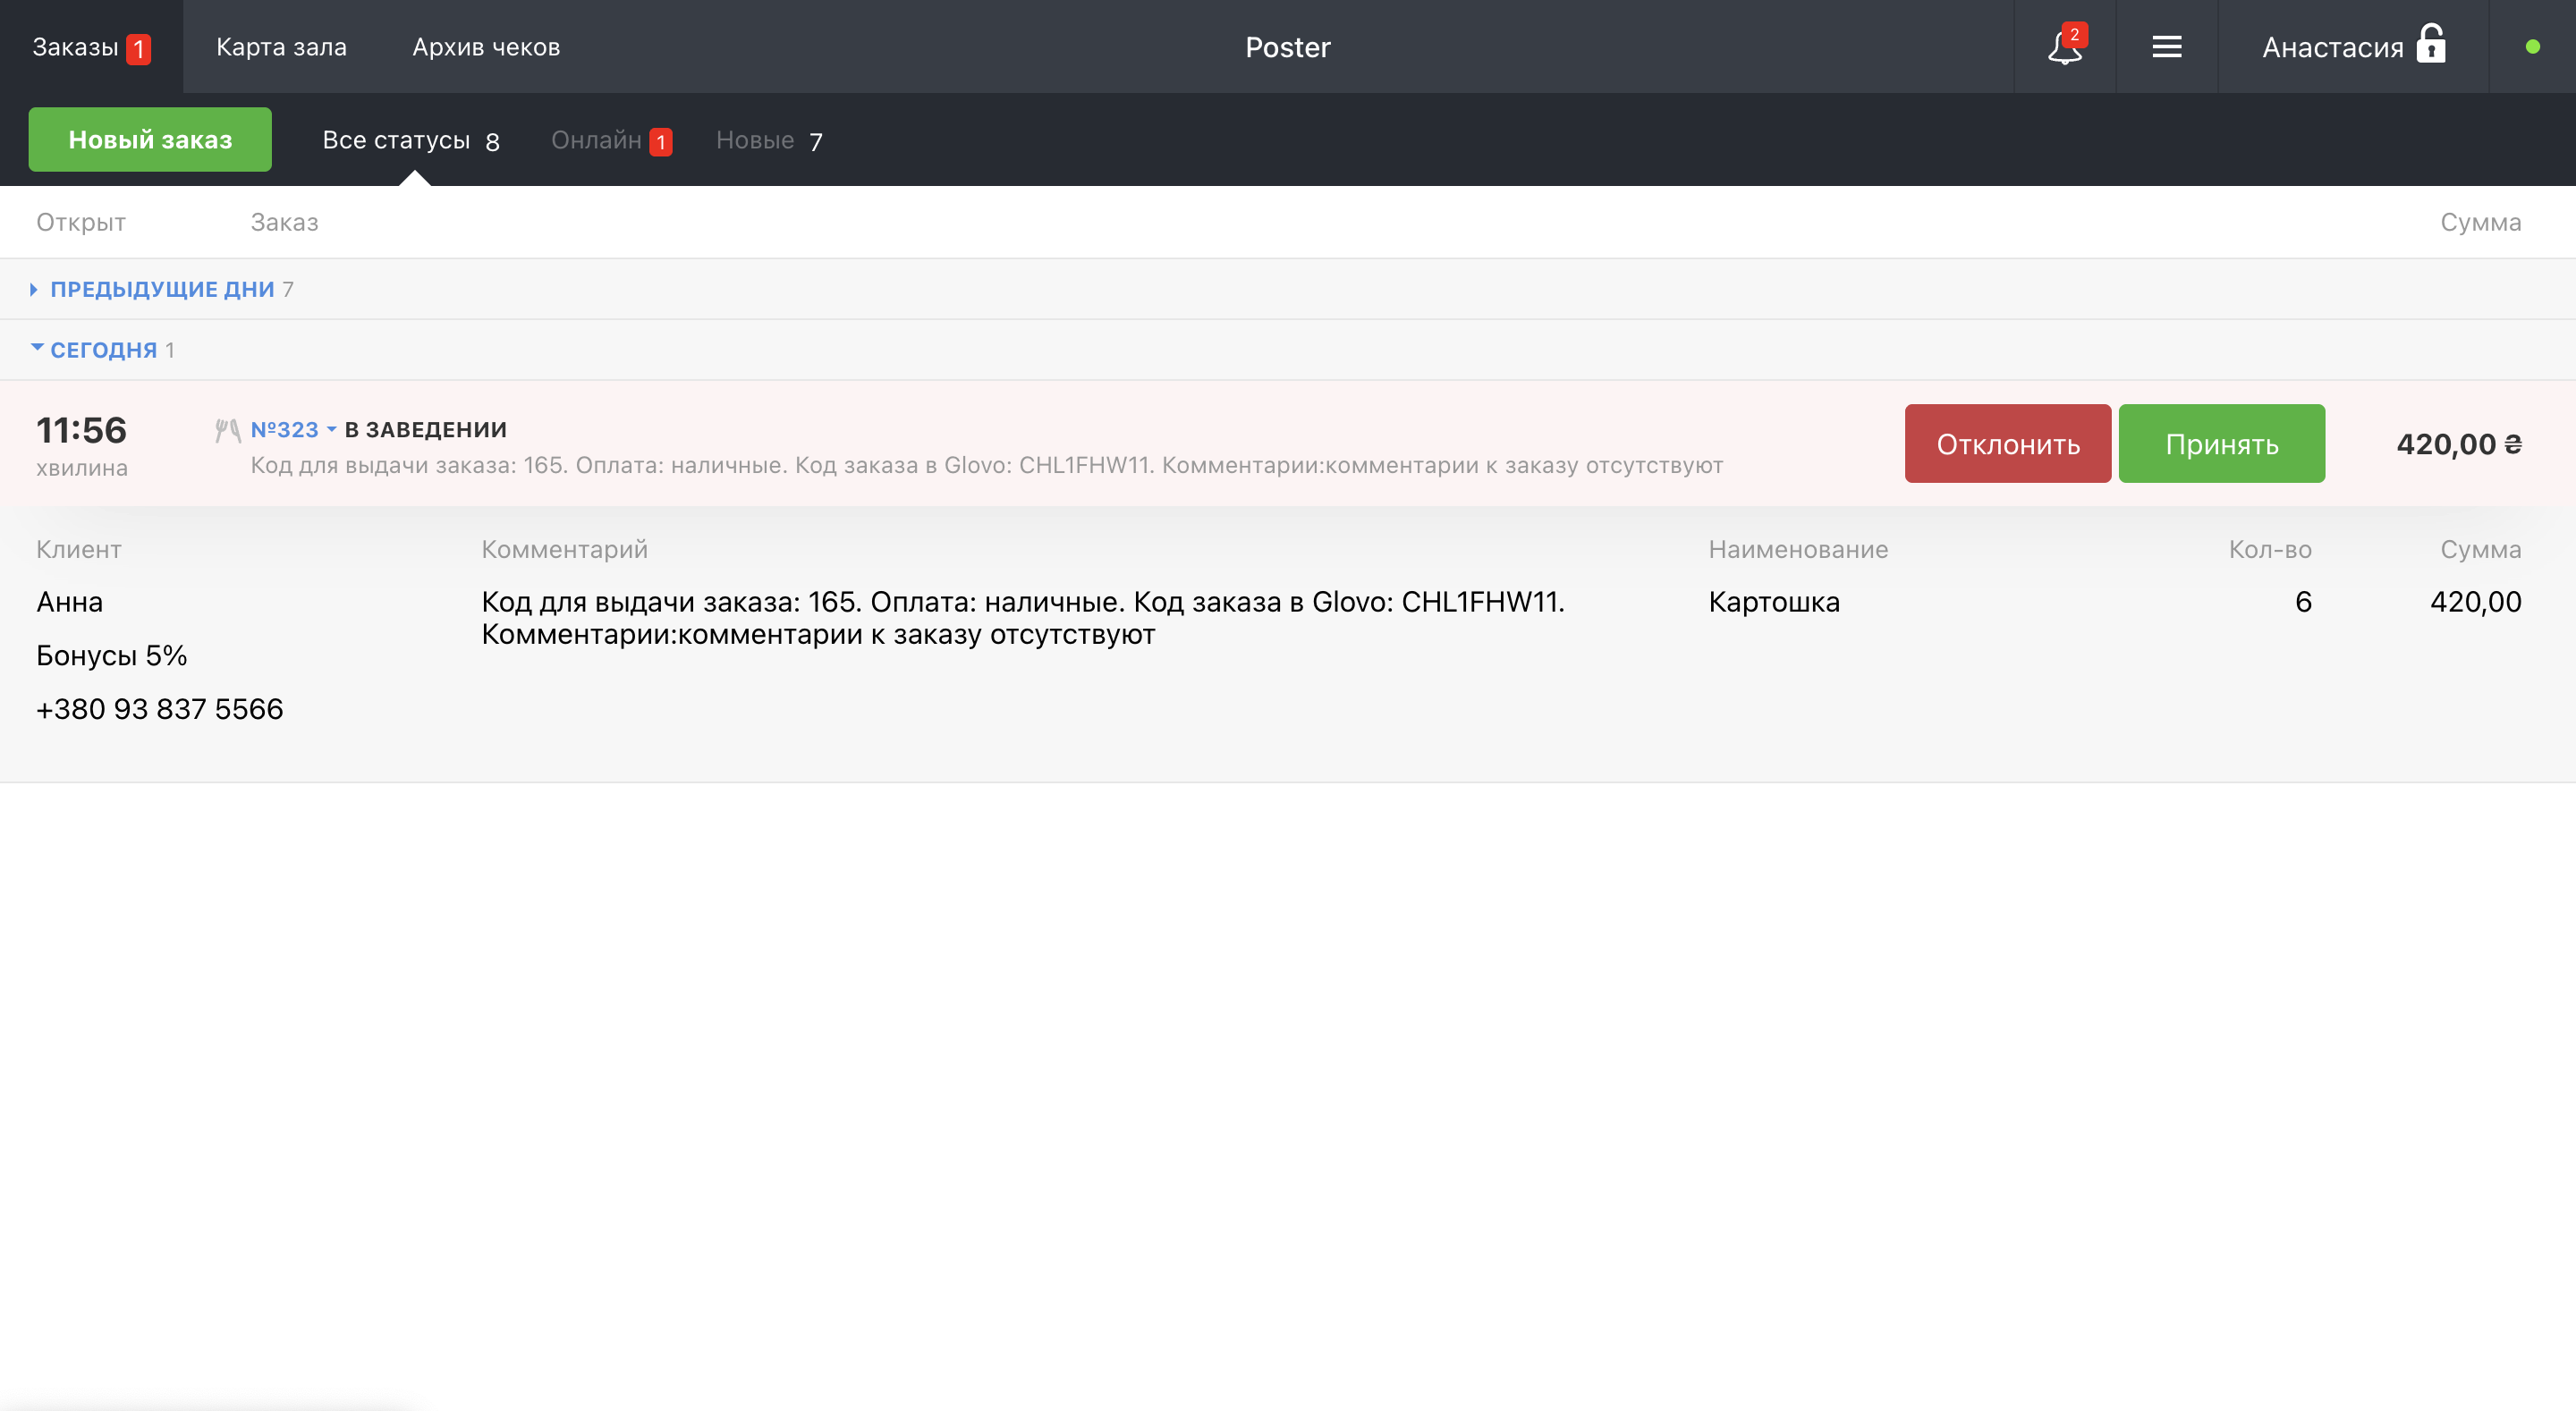Open the hamburger menu icon
2576x1411 pixels.
coord(2166,47)
